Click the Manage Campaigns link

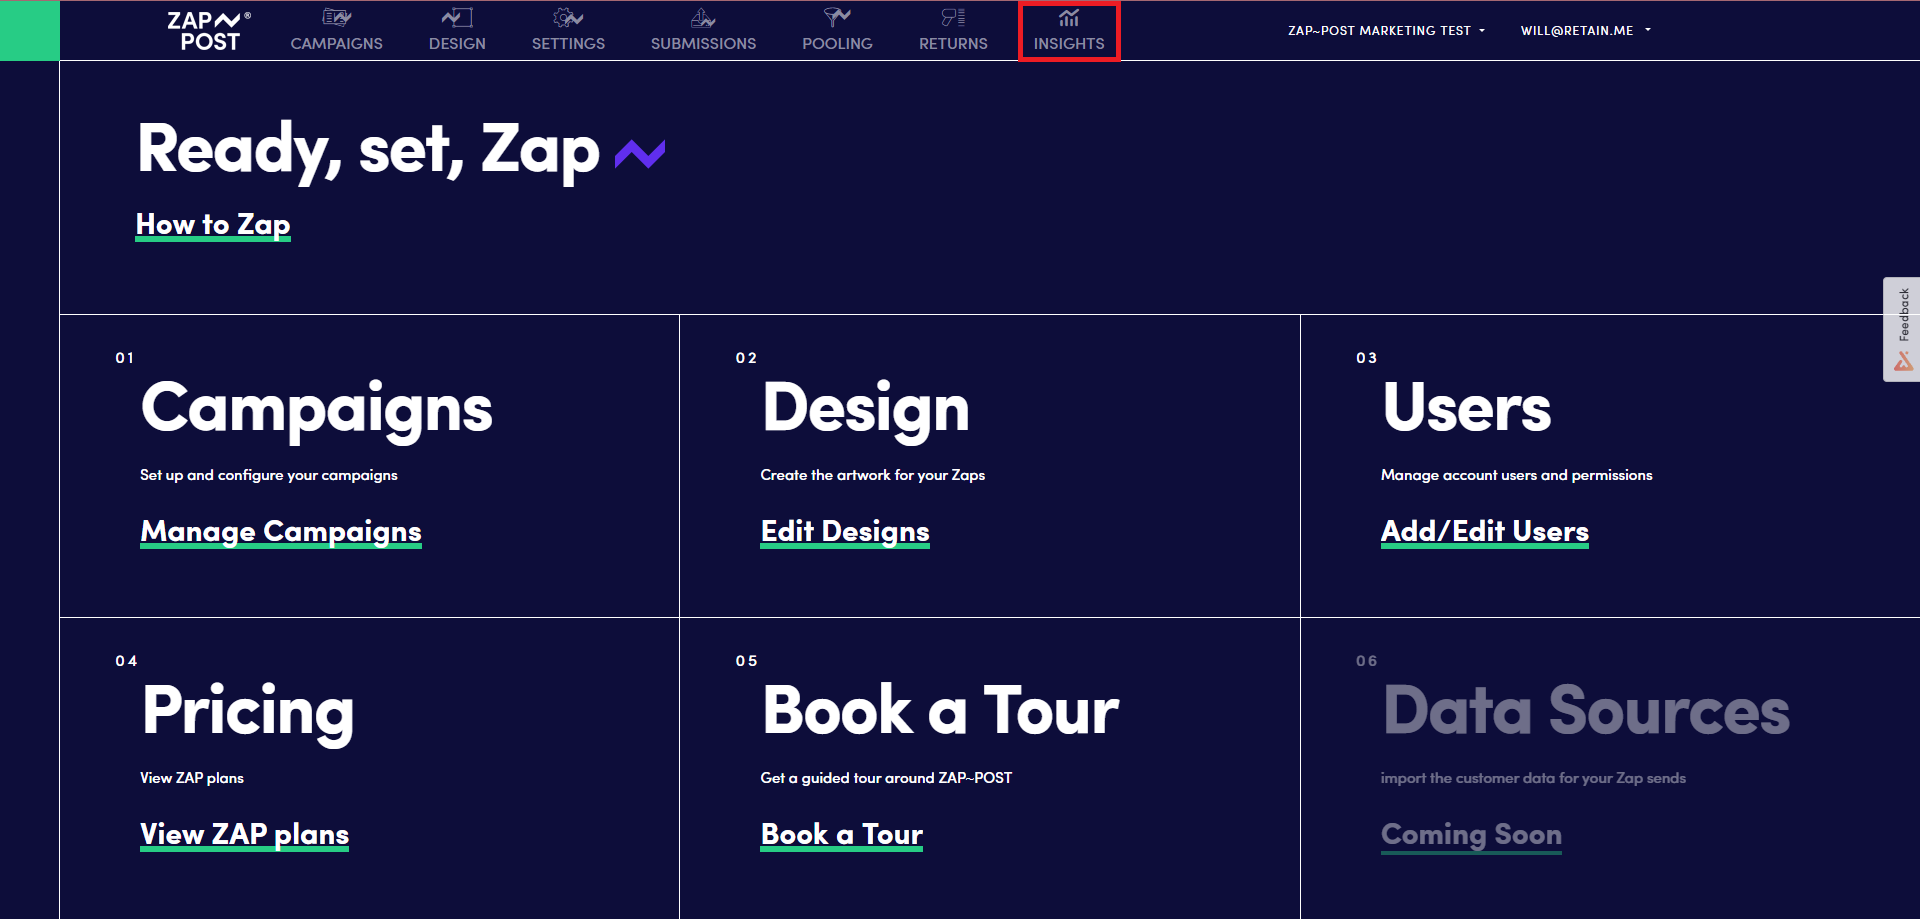tap(281, 531)
